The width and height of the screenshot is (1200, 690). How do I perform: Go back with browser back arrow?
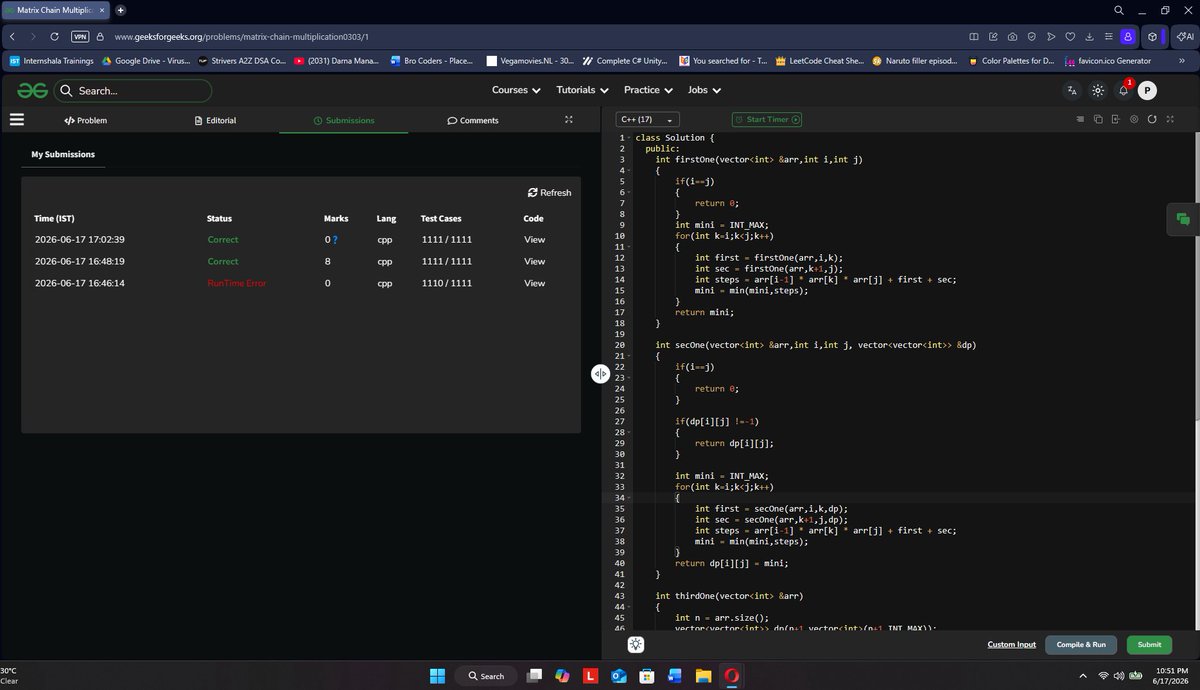click(x=11, y=36)
